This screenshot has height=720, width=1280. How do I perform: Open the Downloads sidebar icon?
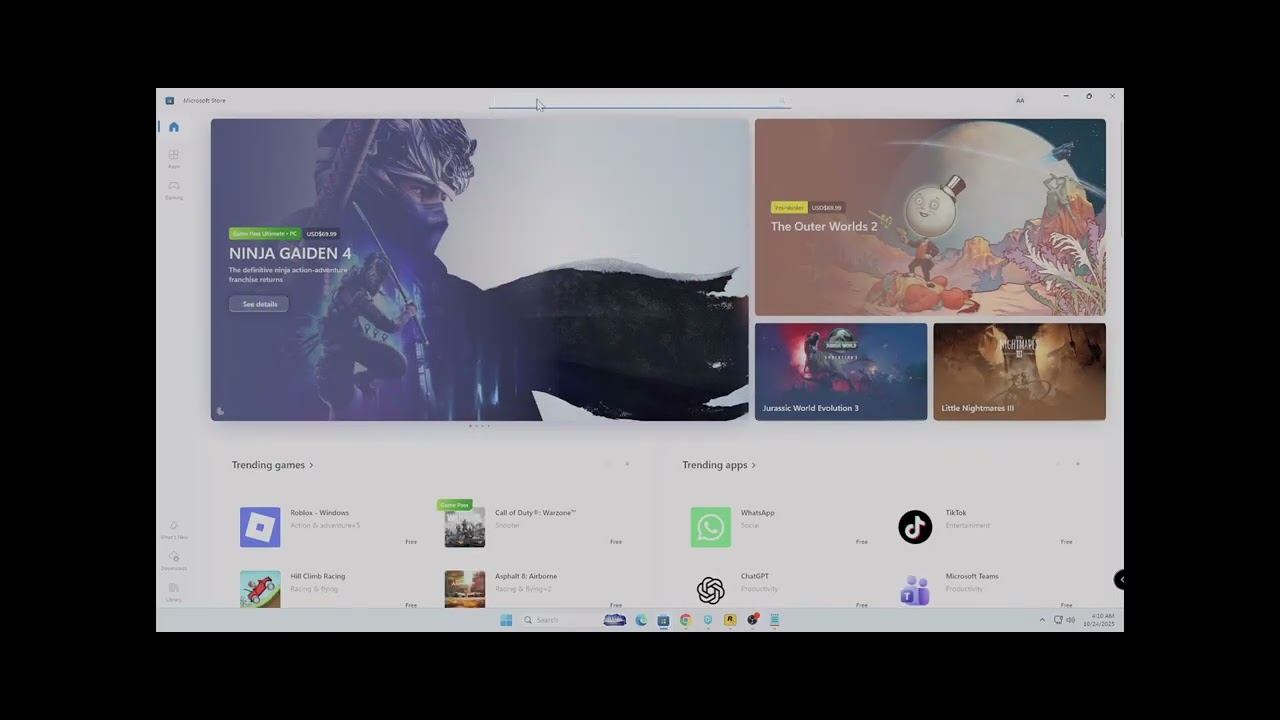click(174, 559)
